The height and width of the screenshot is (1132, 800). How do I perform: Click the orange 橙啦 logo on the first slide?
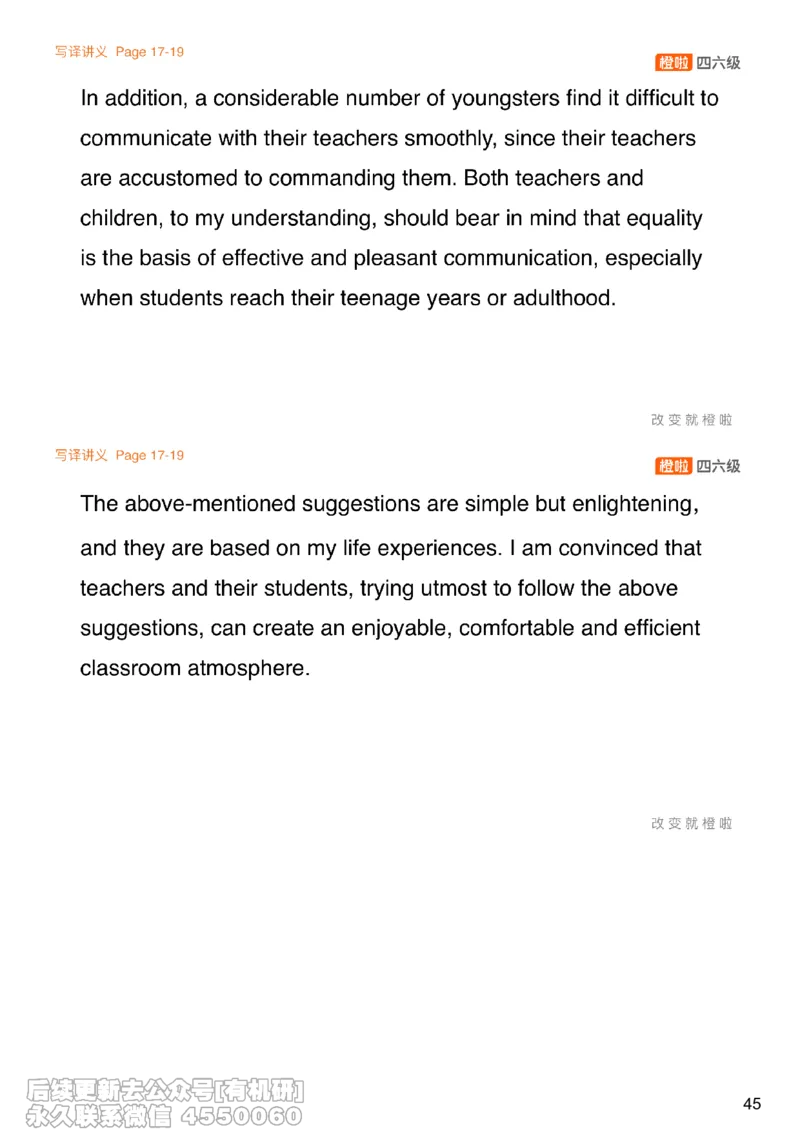tap(674, 63)
